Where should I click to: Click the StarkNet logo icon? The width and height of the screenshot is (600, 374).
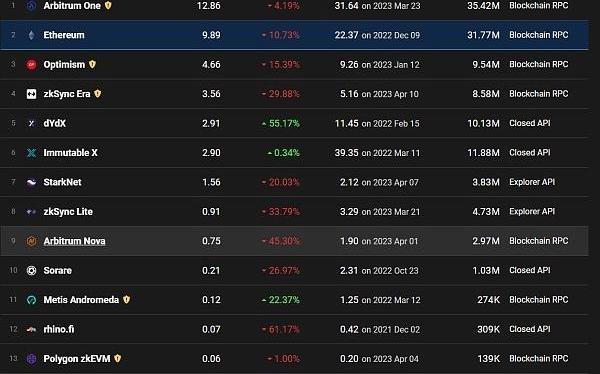tap(31, 182)
